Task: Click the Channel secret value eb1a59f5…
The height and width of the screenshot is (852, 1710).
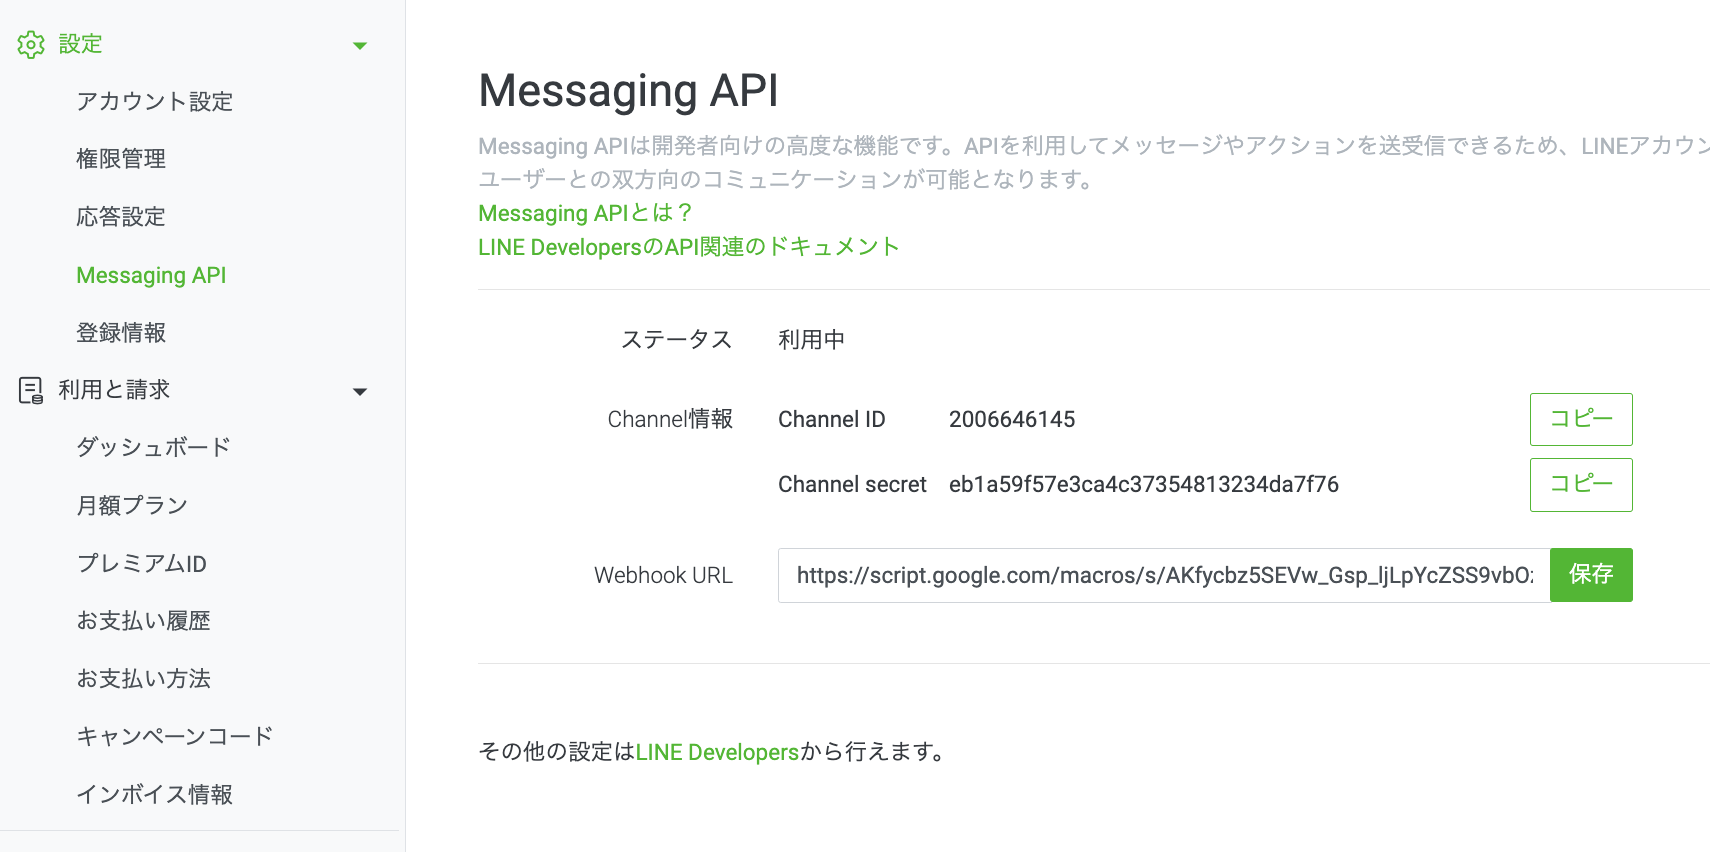Action: pos(1144,485)
